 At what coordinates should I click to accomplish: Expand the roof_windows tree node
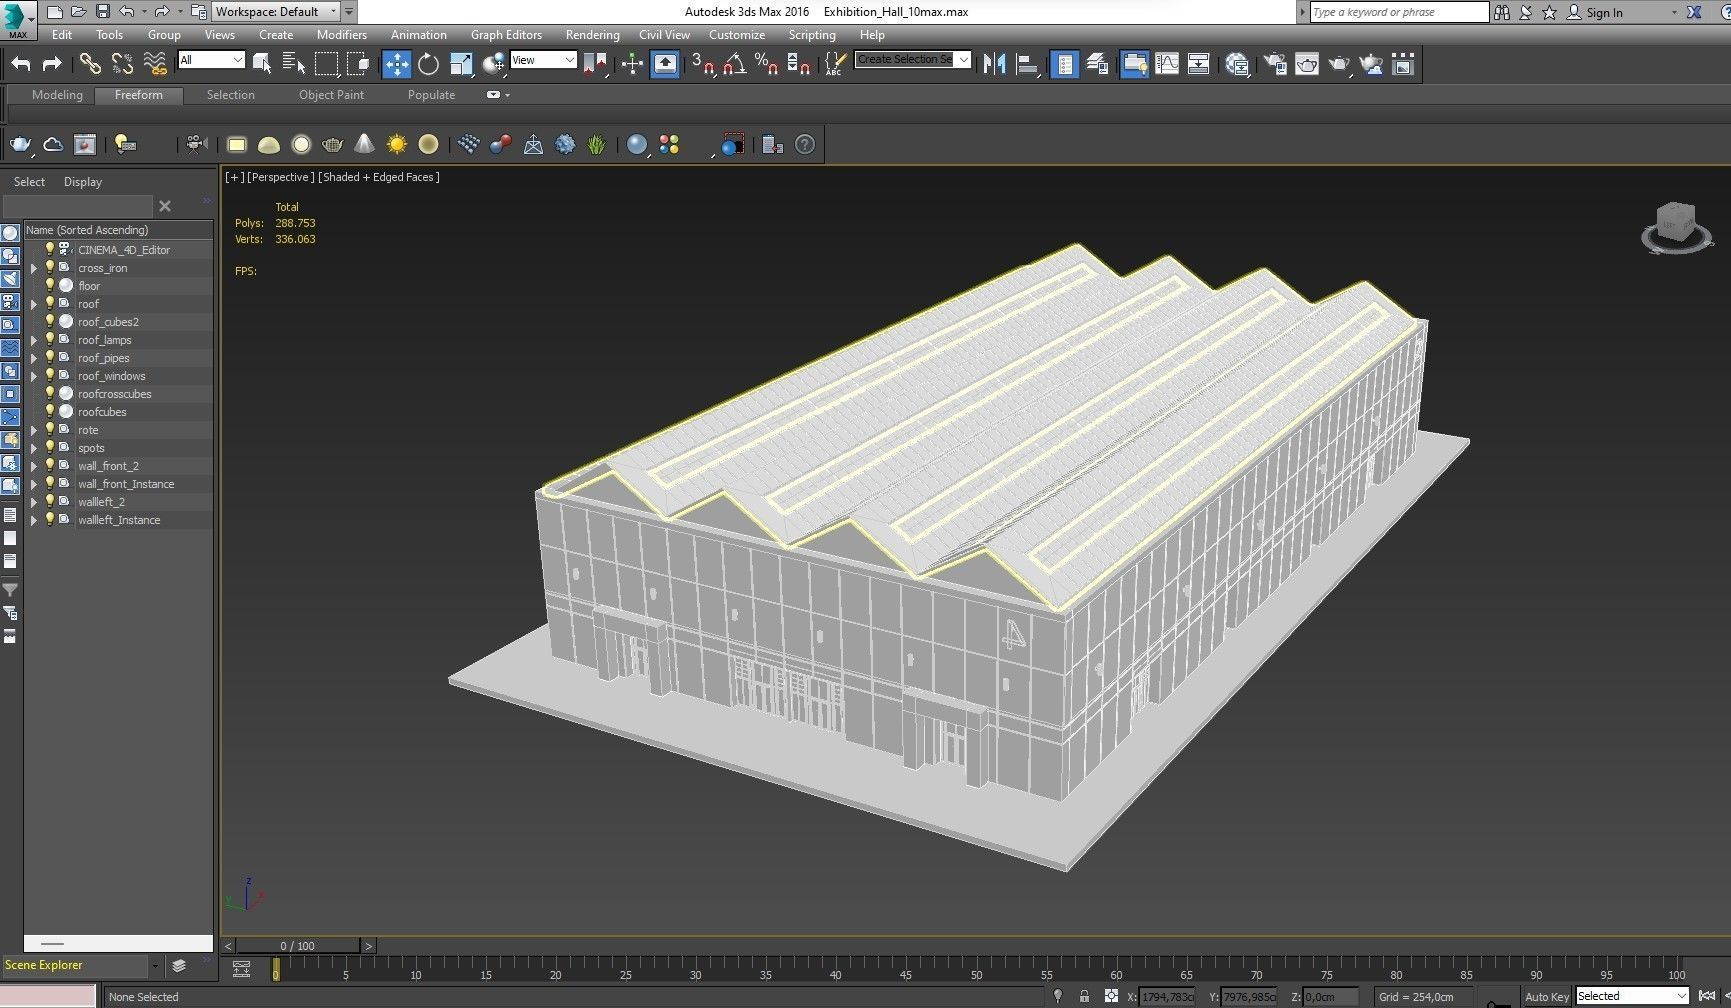pos(33,376)
